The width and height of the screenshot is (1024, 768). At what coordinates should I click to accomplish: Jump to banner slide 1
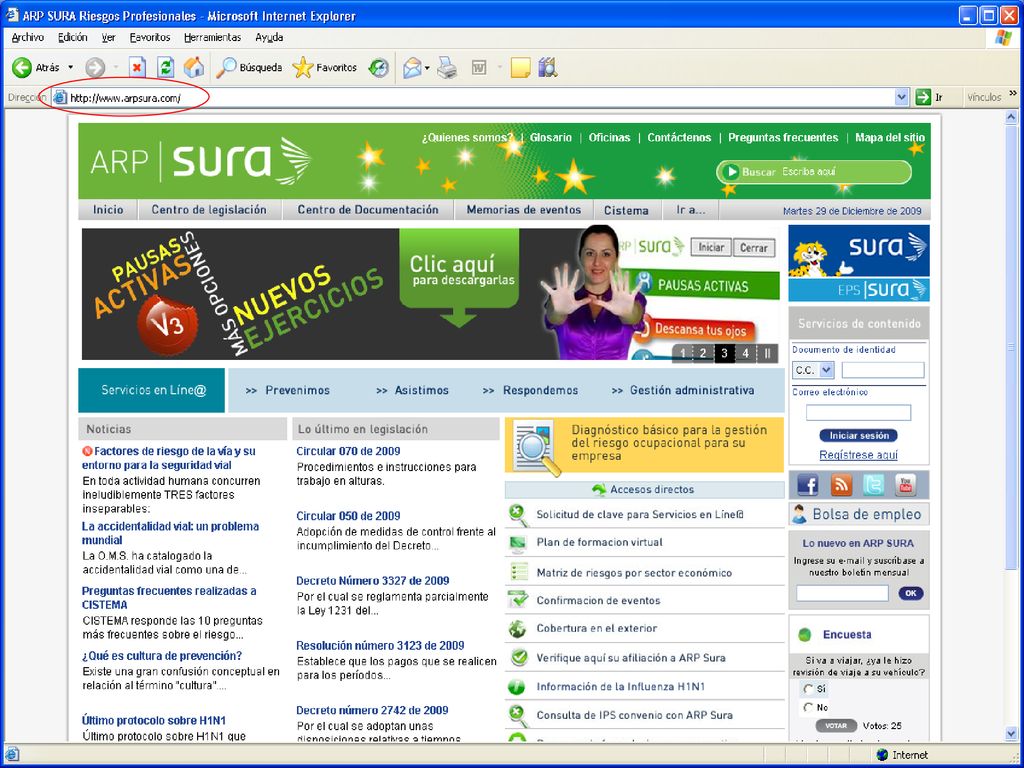click(682, 353)
